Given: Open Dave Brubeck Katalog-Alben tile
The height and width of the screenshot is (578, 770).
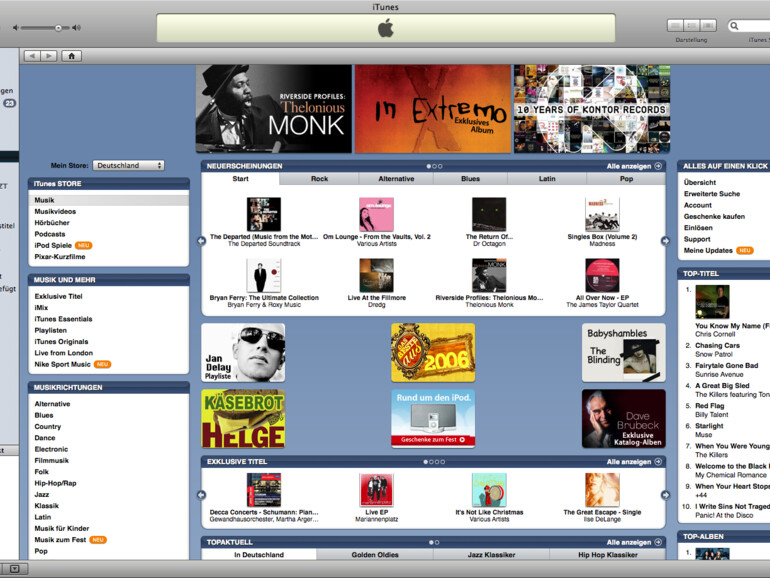Looking at the screenshot, I should pos(624,419).
